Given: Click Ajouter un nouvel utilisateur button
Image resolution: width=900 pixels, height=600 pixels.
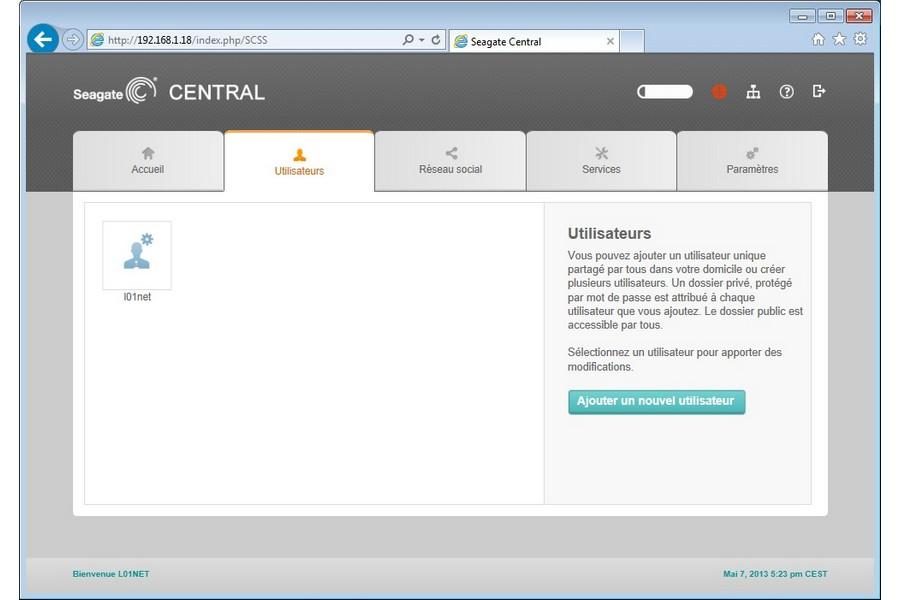Looking at the screenshot, I should tap(657, 401).
